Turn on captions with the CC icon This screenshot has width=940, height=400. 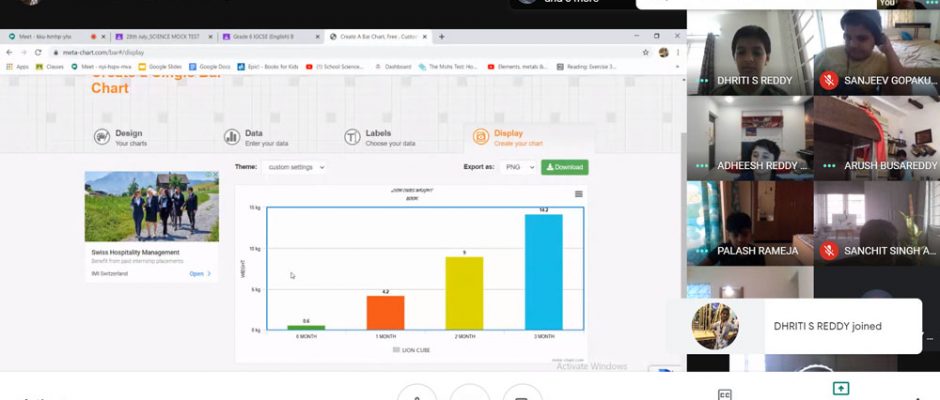click(724, 394)
